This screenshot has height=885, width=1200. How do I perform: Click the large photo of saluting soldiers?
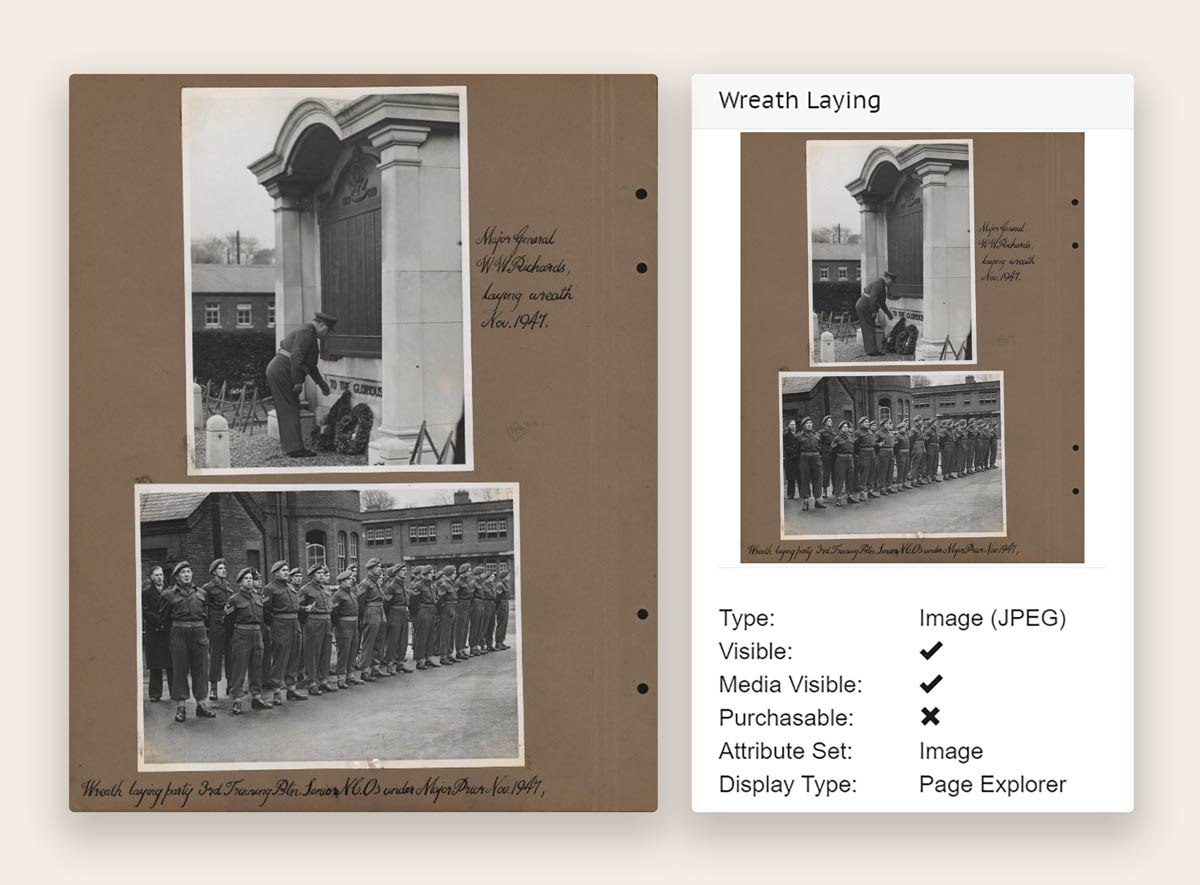329,625
